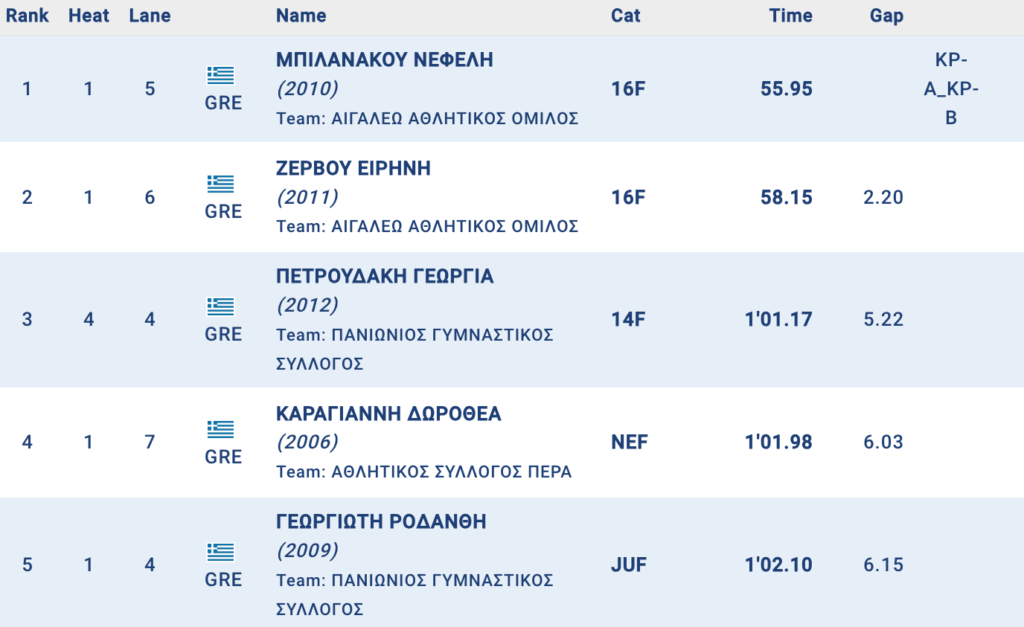Sort results by the Rank column header

[27, 16]
